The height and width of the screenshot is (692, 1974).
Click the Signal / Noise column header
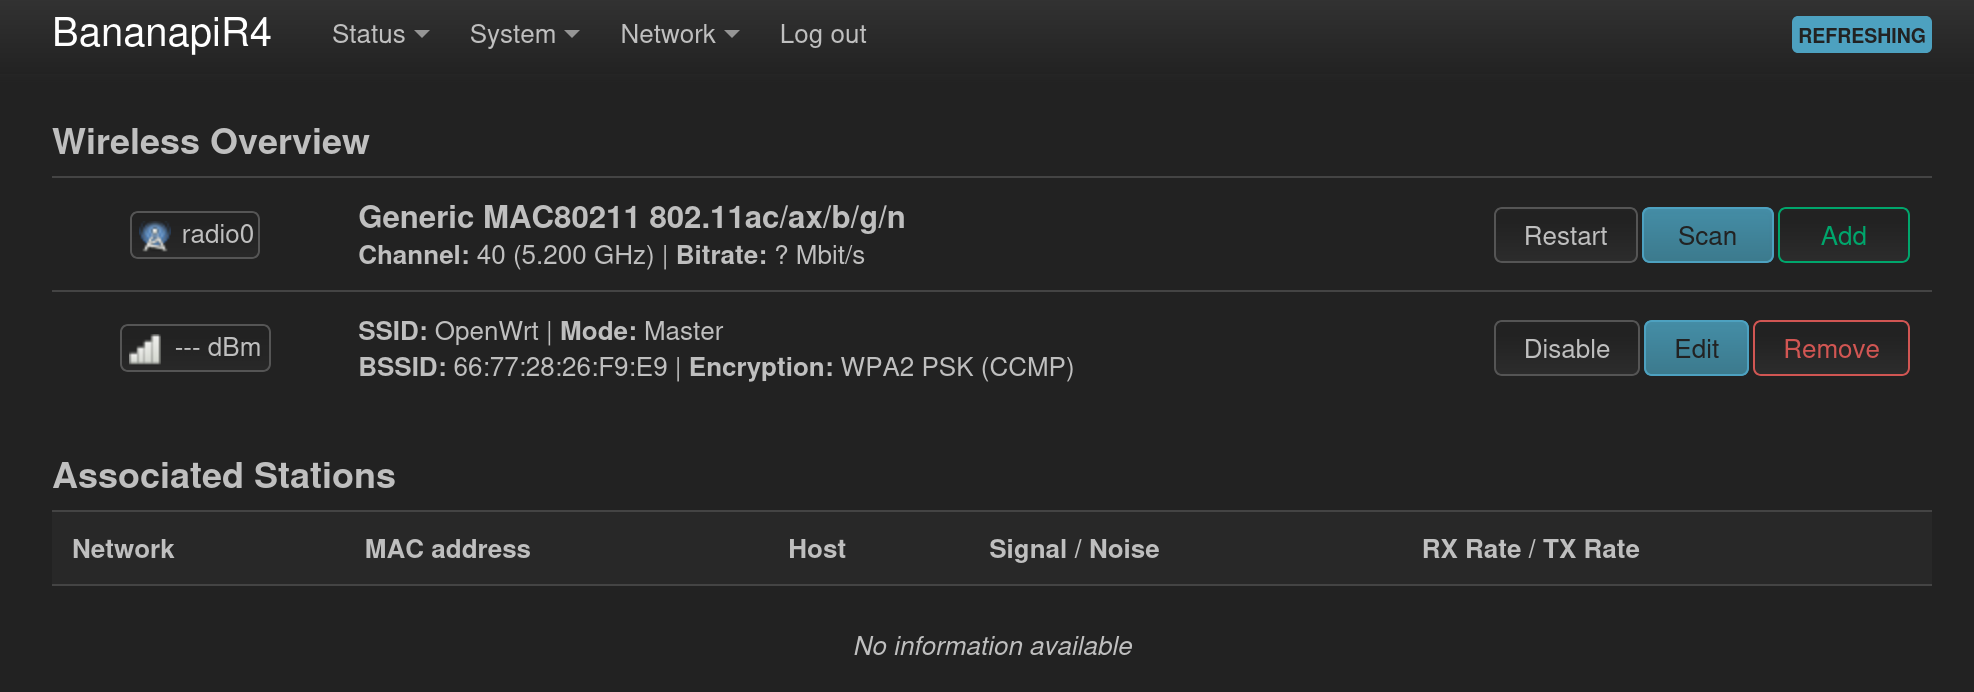(x=1074, y=549)
